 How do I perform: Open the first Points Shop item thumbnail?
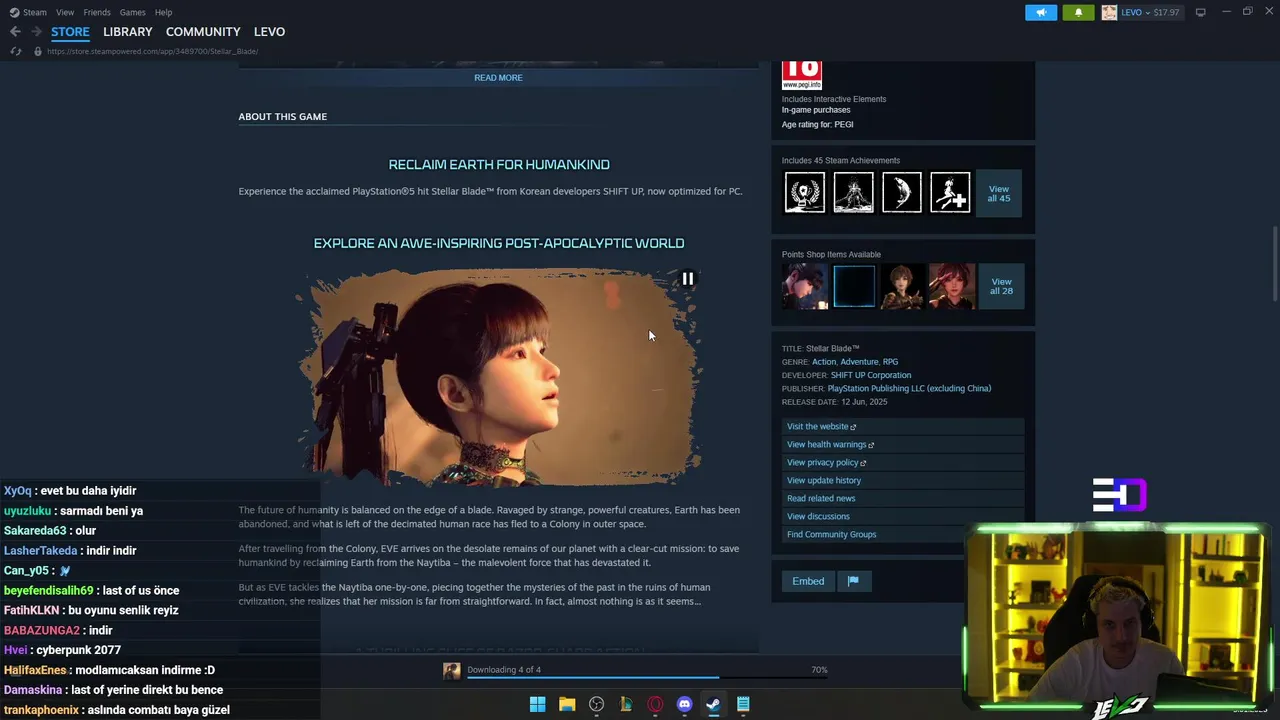pyautogui.click(x=805, y=286)
